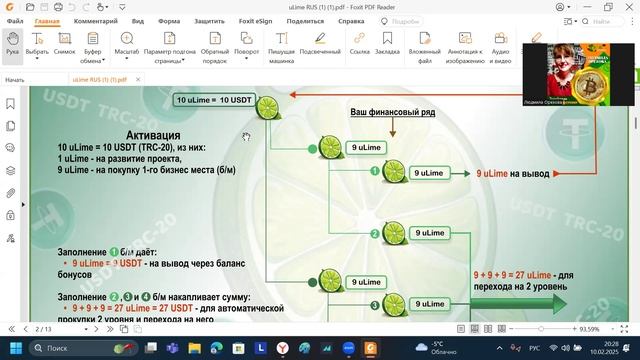Click the Снимок snapshot tool
This screenshot has width=640, height=360.
[64, 43]
